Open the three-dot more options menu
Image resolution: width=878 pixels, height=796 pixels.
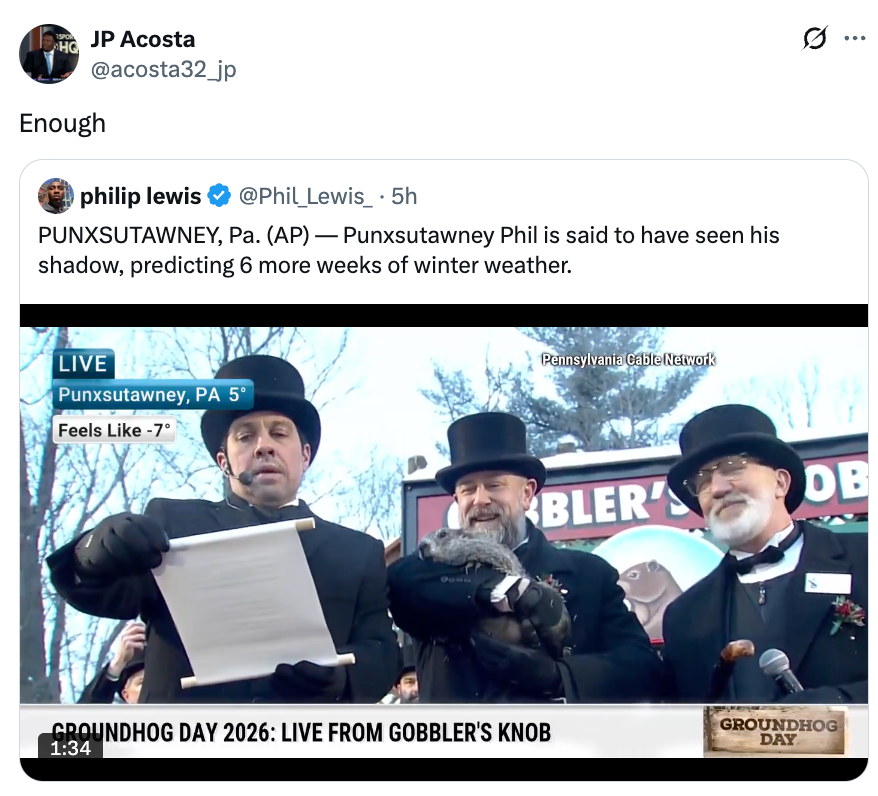coord(854,39)
